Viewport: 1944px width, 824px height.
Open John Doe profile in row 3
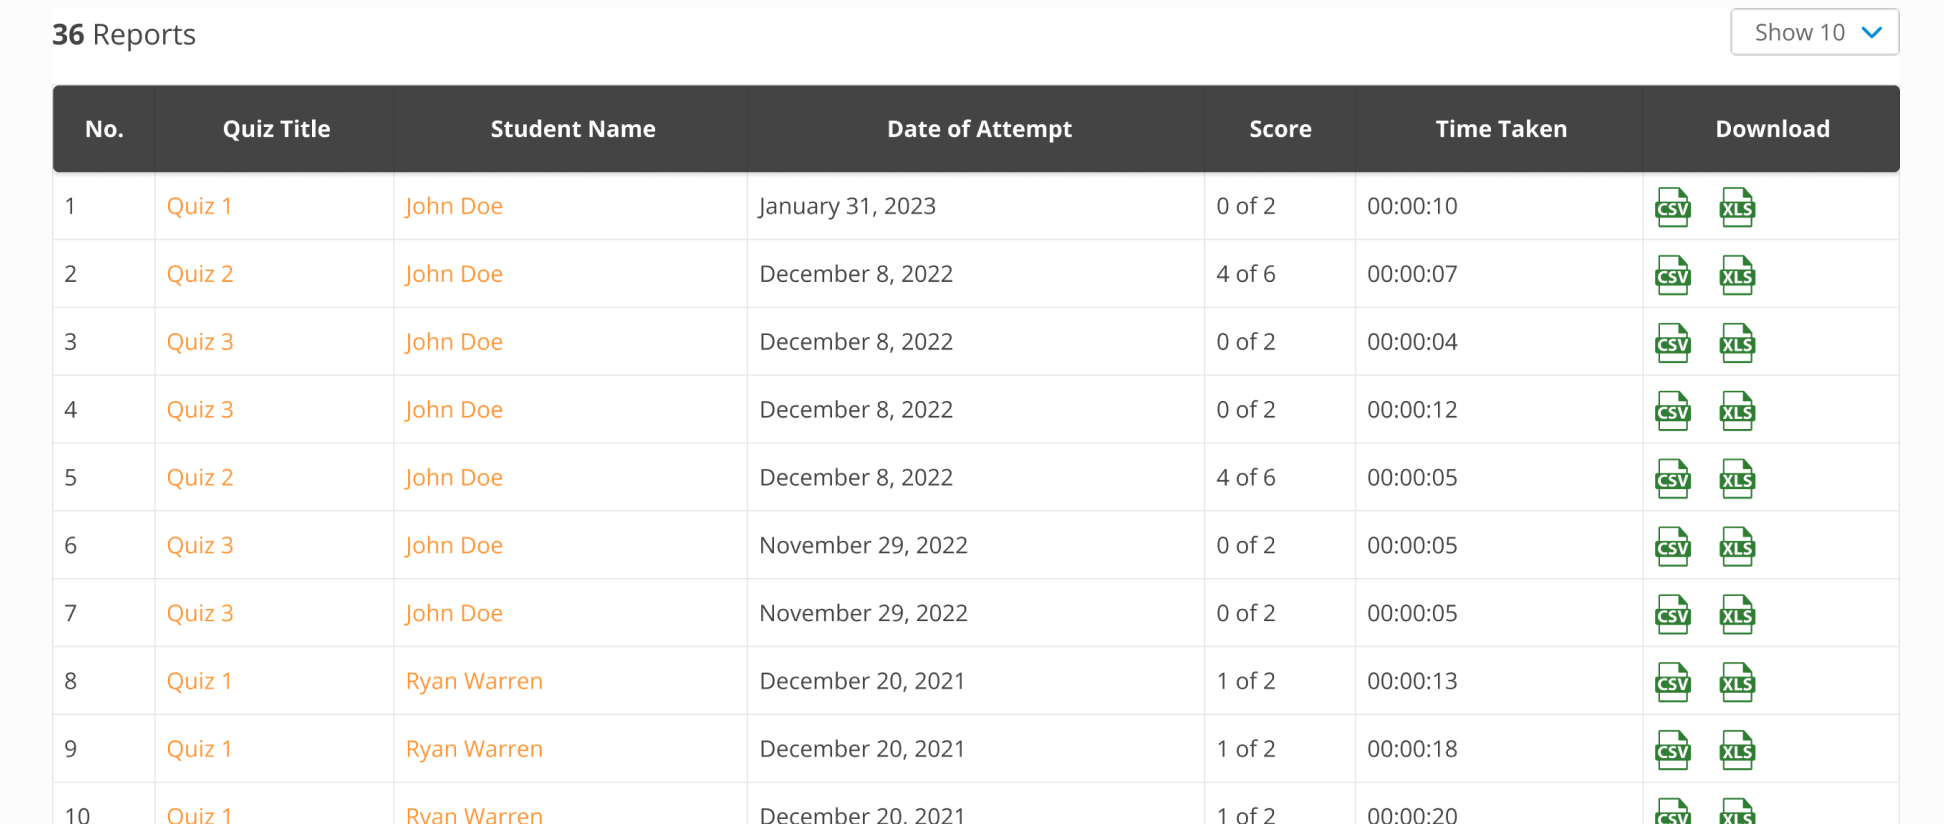(454, 342)
